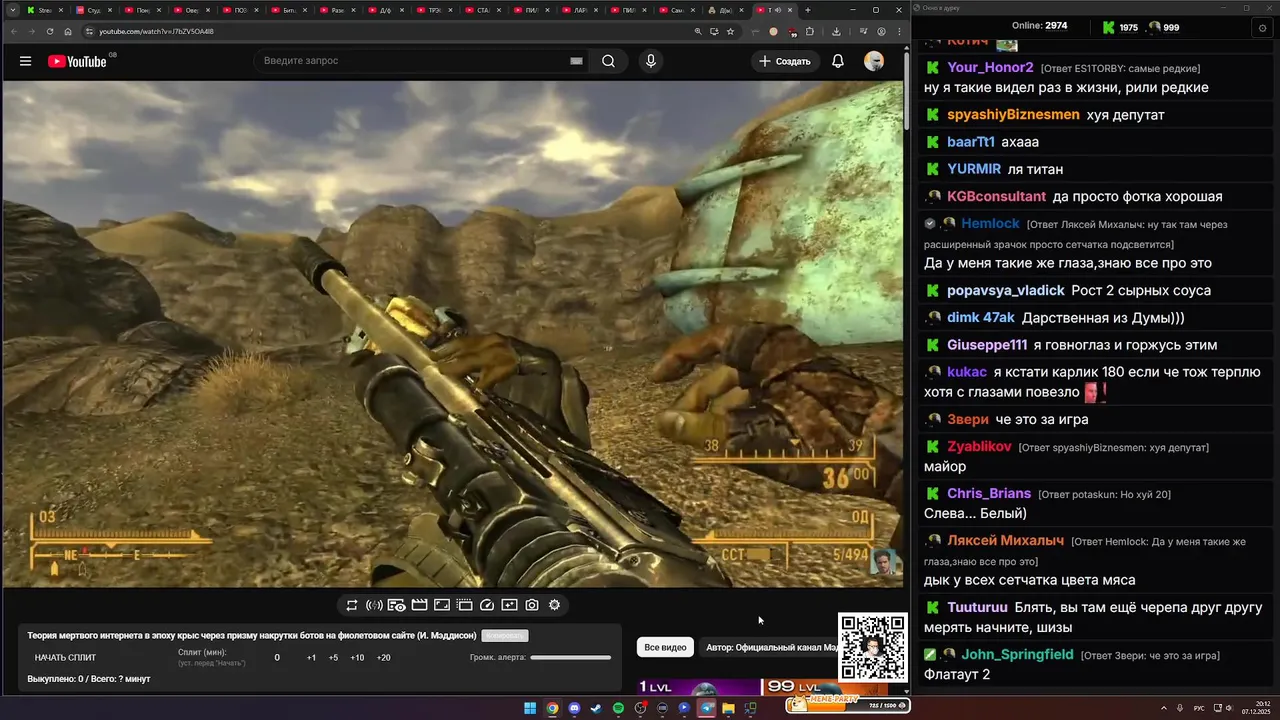The image size is (1280, 720).
Task: Go back in Chrome
Action: [12, 31]
